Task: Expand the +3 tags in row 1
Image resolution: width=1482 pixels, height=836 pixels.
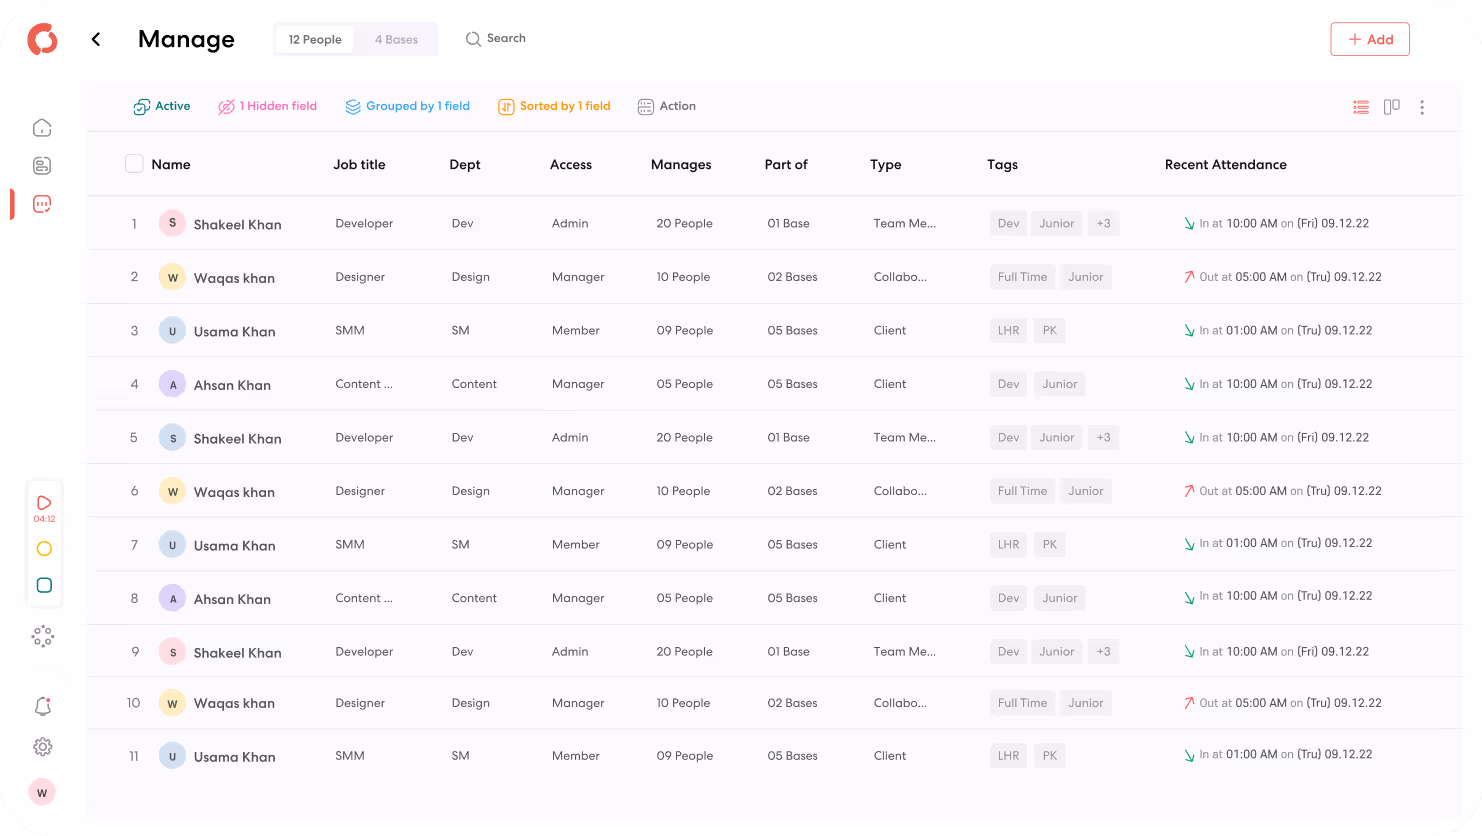Action: (x=1103, y=224)
